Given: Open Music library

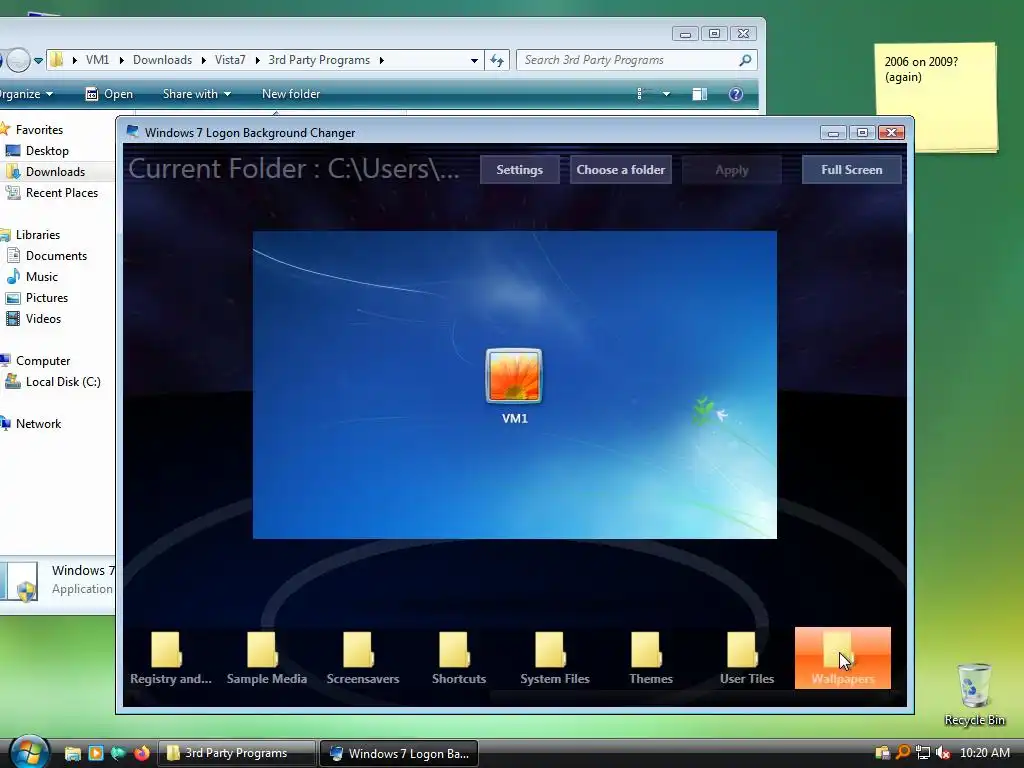Looking at the screenshot, I should (x=42, y=276).
